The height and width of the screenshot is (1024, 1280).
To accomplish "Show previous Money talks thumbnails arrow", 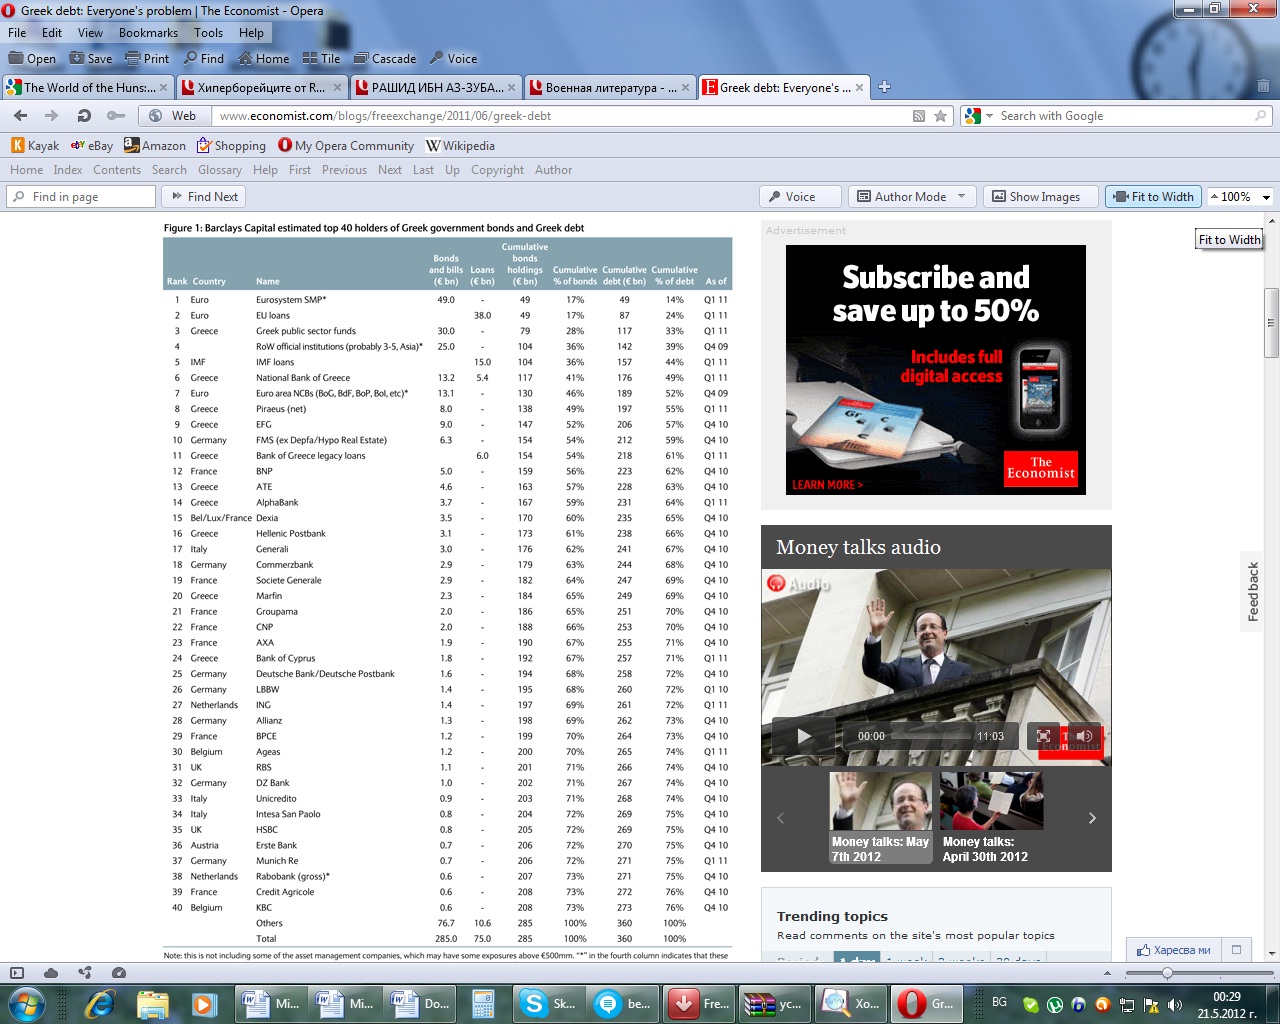I will tap(781, 818).
